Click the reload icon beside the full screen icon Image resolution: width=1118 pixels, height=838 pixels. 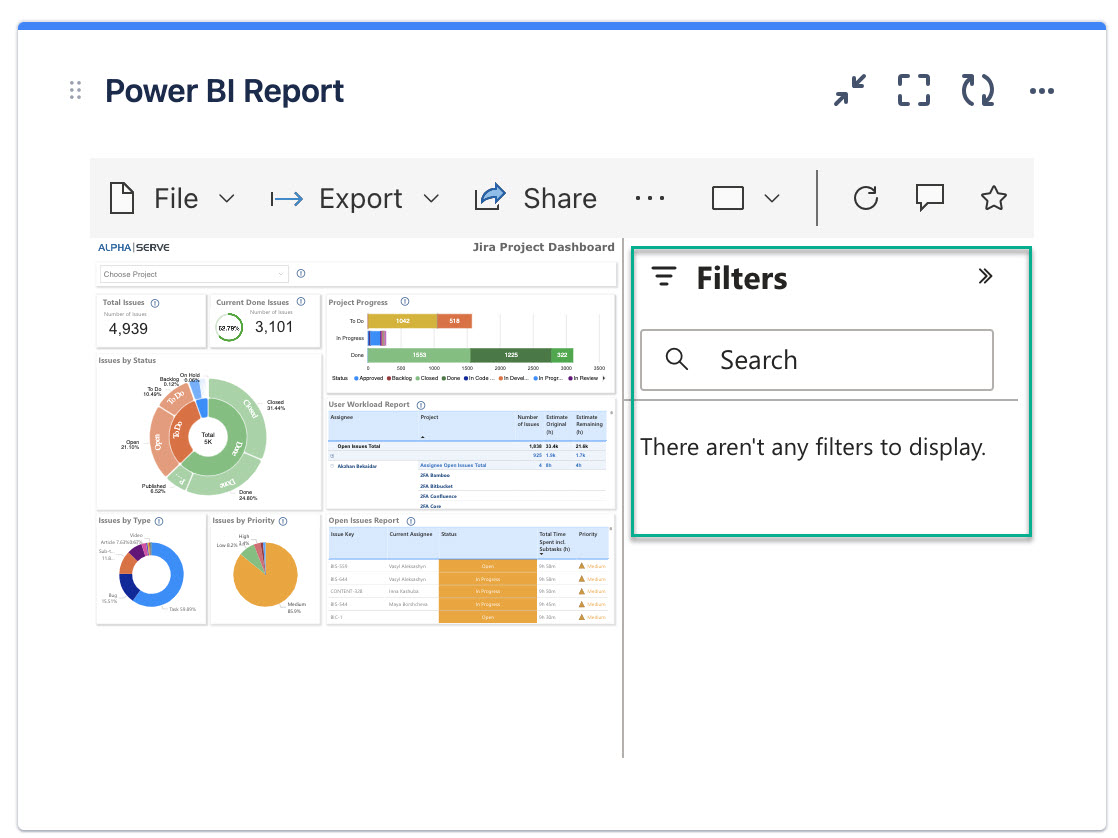977,90
